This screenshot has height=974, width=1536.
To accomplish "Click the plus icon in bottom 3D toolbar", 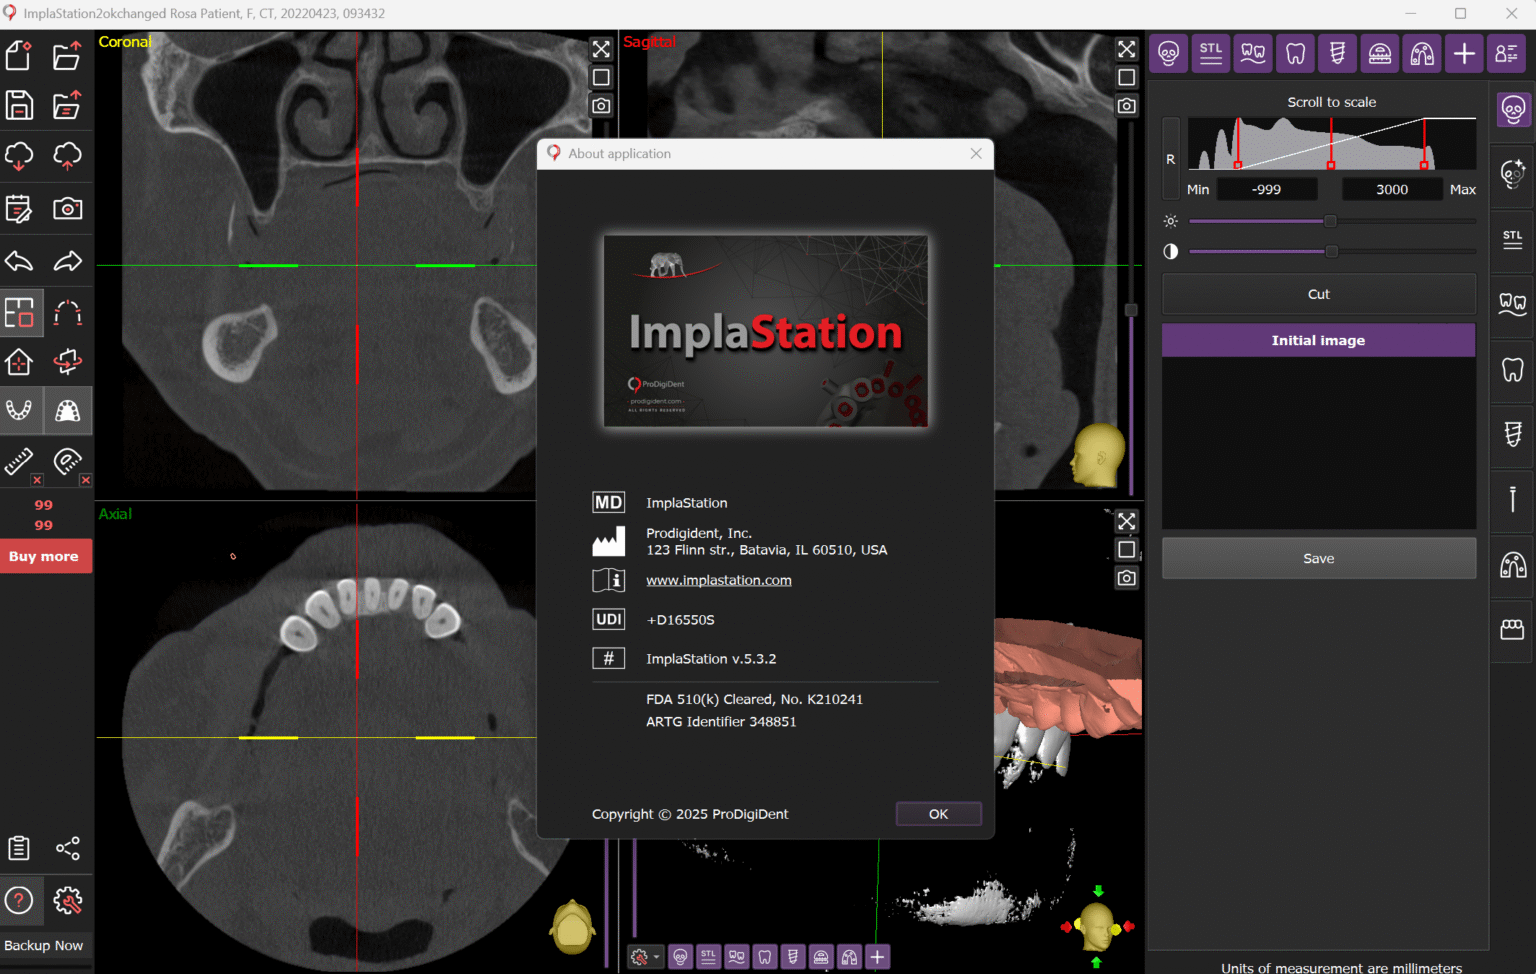I will coord(877,957).
